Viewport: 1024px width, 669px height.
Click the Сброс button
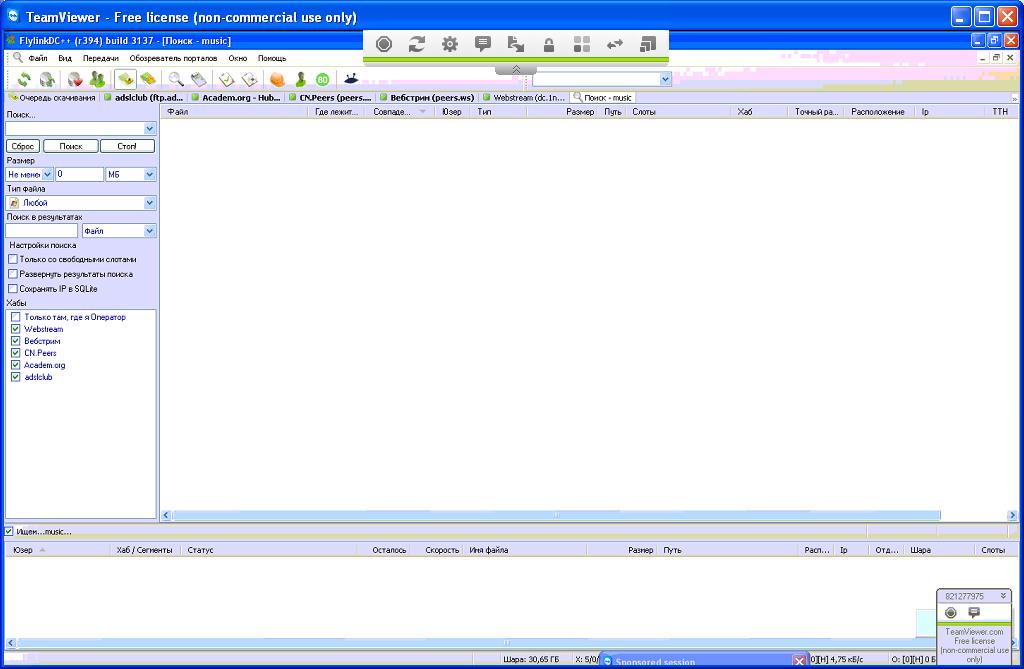pos(23,146)
